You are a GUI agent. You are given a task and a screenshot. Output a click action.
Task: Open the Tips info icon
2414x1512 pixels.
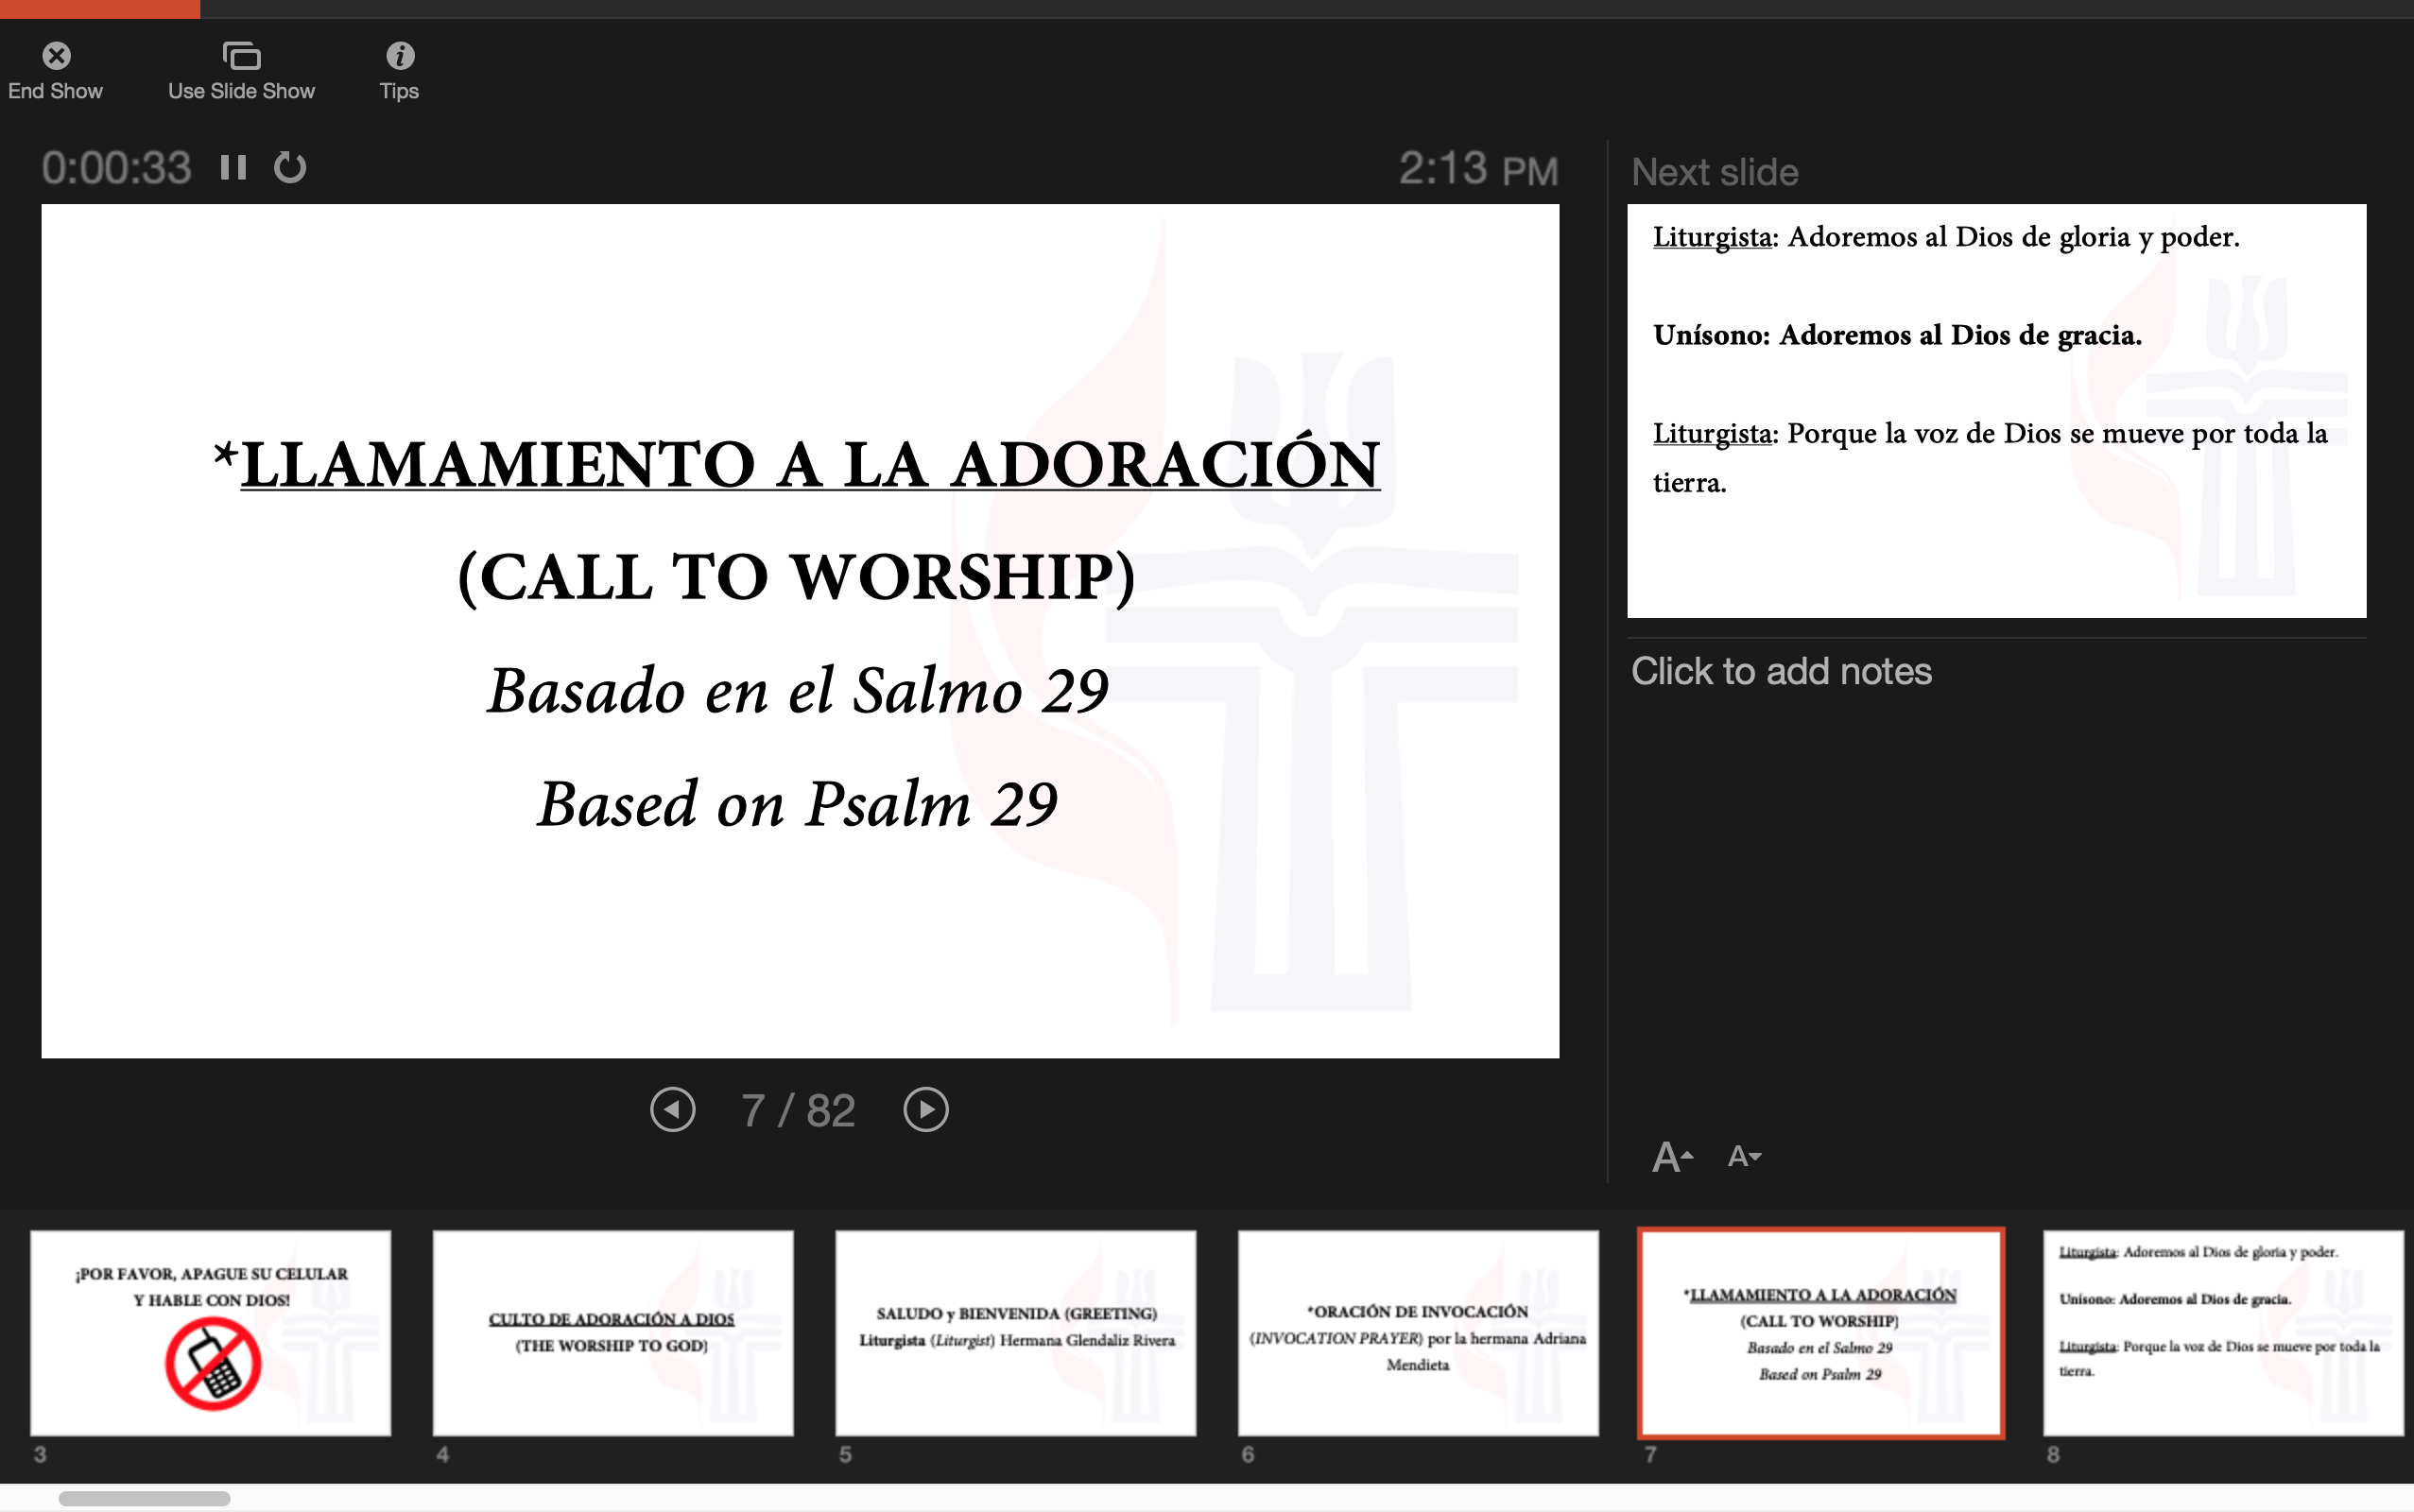[x=400, y=56]
